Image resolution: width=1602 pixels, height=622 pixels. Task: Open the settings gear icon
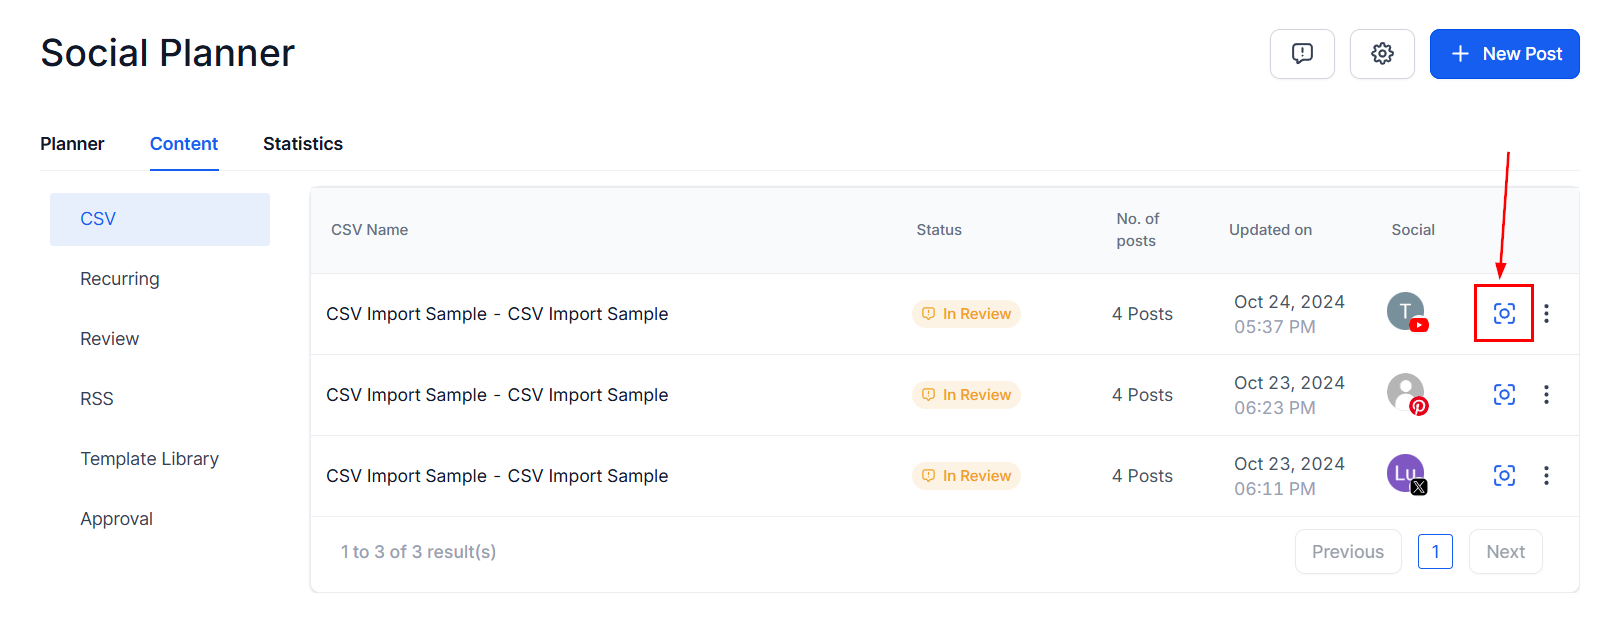1382,54
